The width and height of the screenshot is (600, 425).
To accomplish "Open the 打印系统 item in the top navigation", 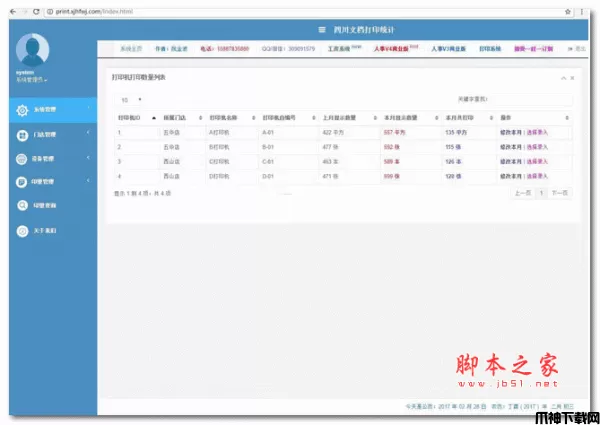I will click(x=490, y=49).
